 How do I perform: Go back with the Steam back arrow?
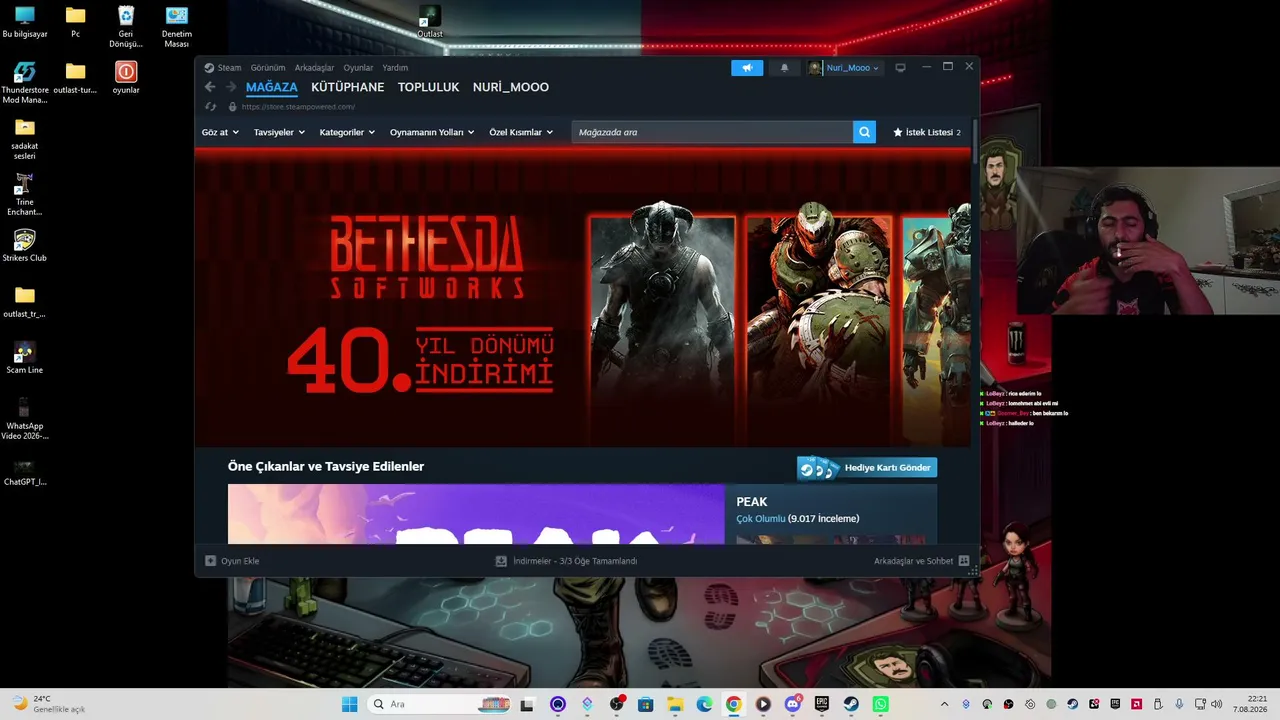click(210, 87)
